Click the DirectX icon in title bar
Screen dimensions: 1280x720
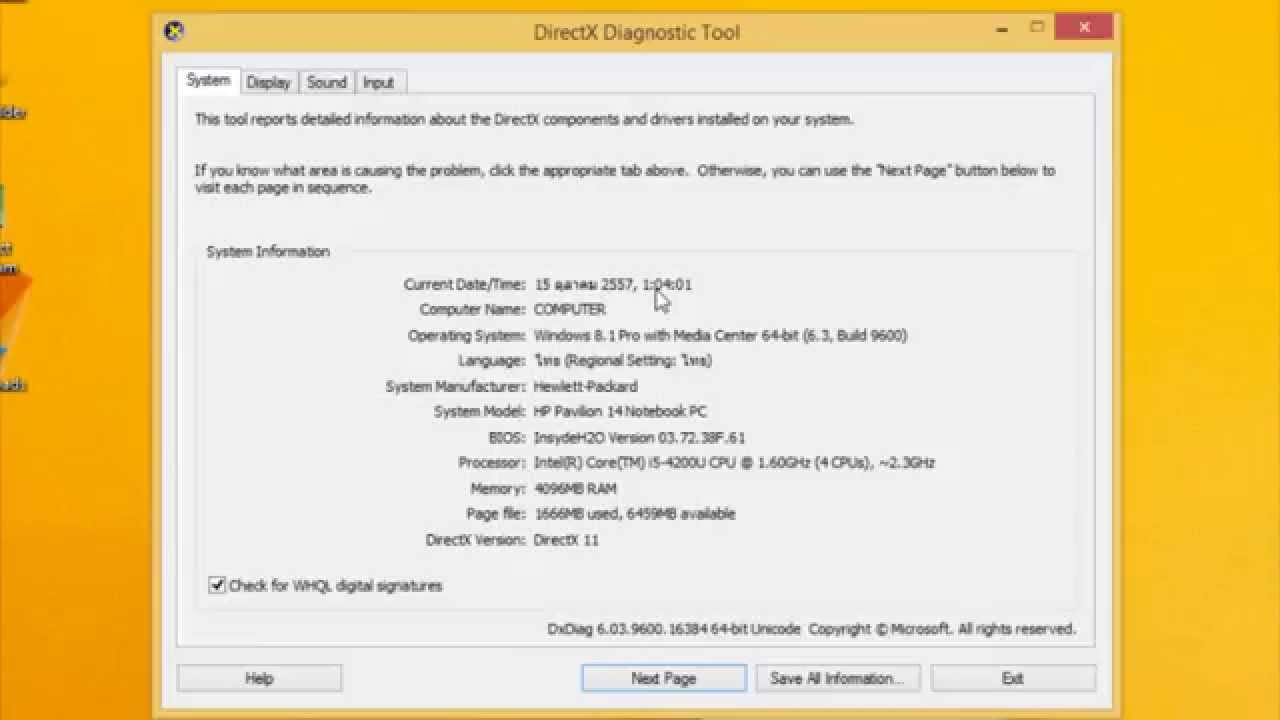coord(174,31)
